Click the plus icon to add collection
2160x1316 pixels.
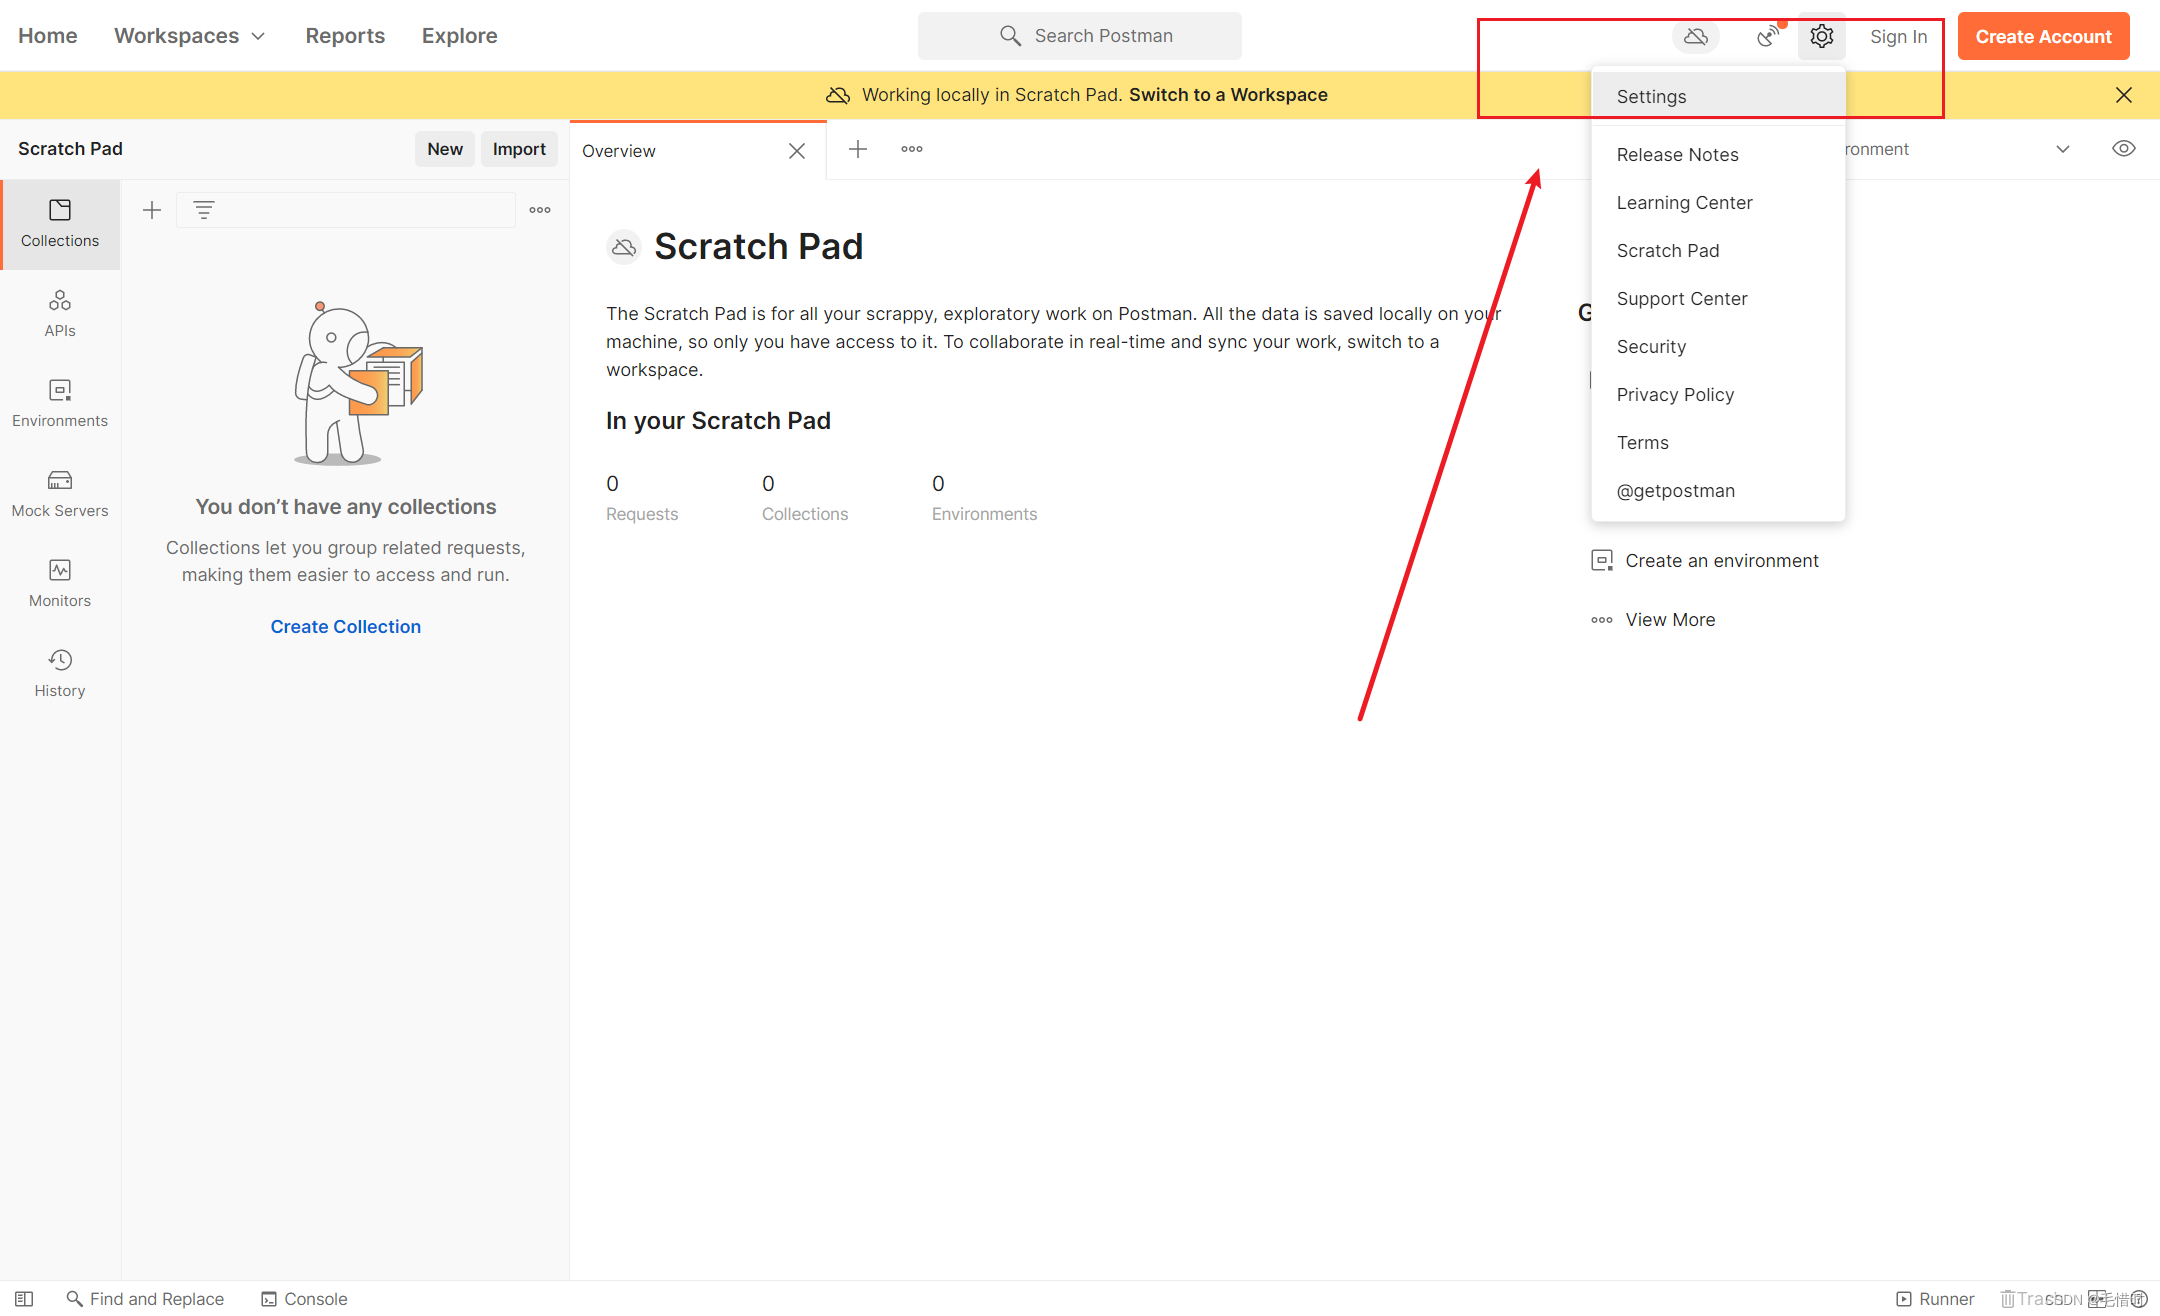(x=152, y=210)
